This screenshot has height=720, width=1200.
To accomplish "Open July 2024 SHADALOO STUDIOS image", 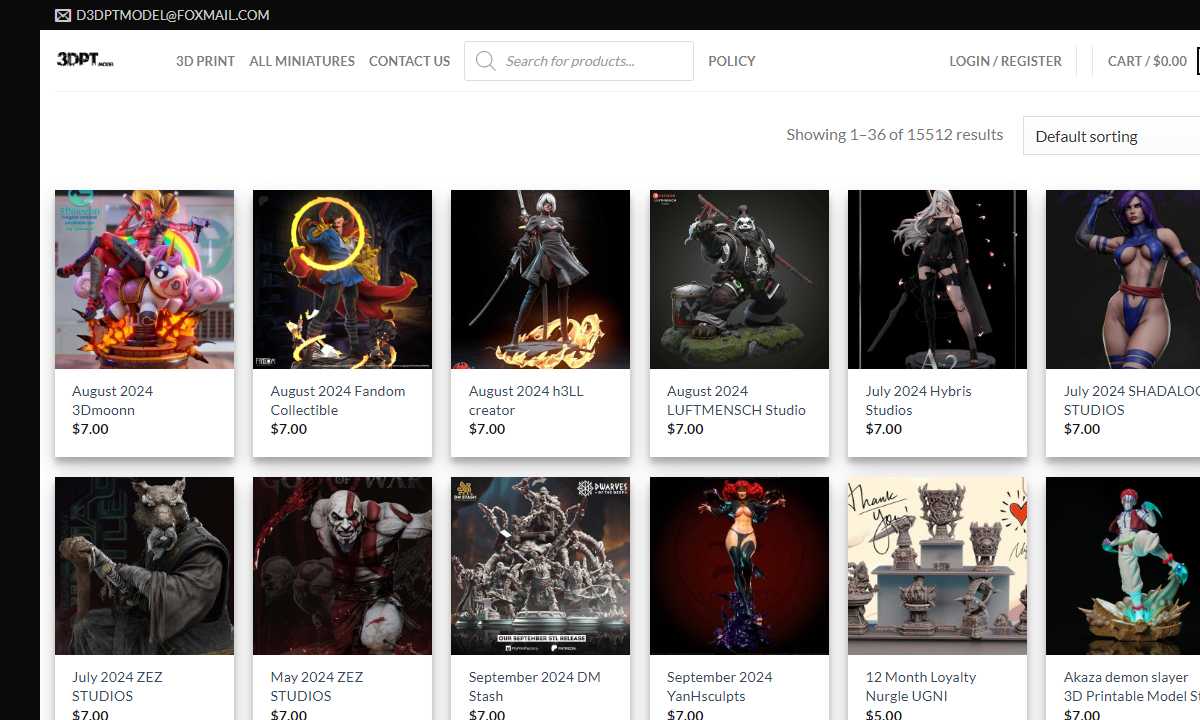I will click(x=1123, y=279).
